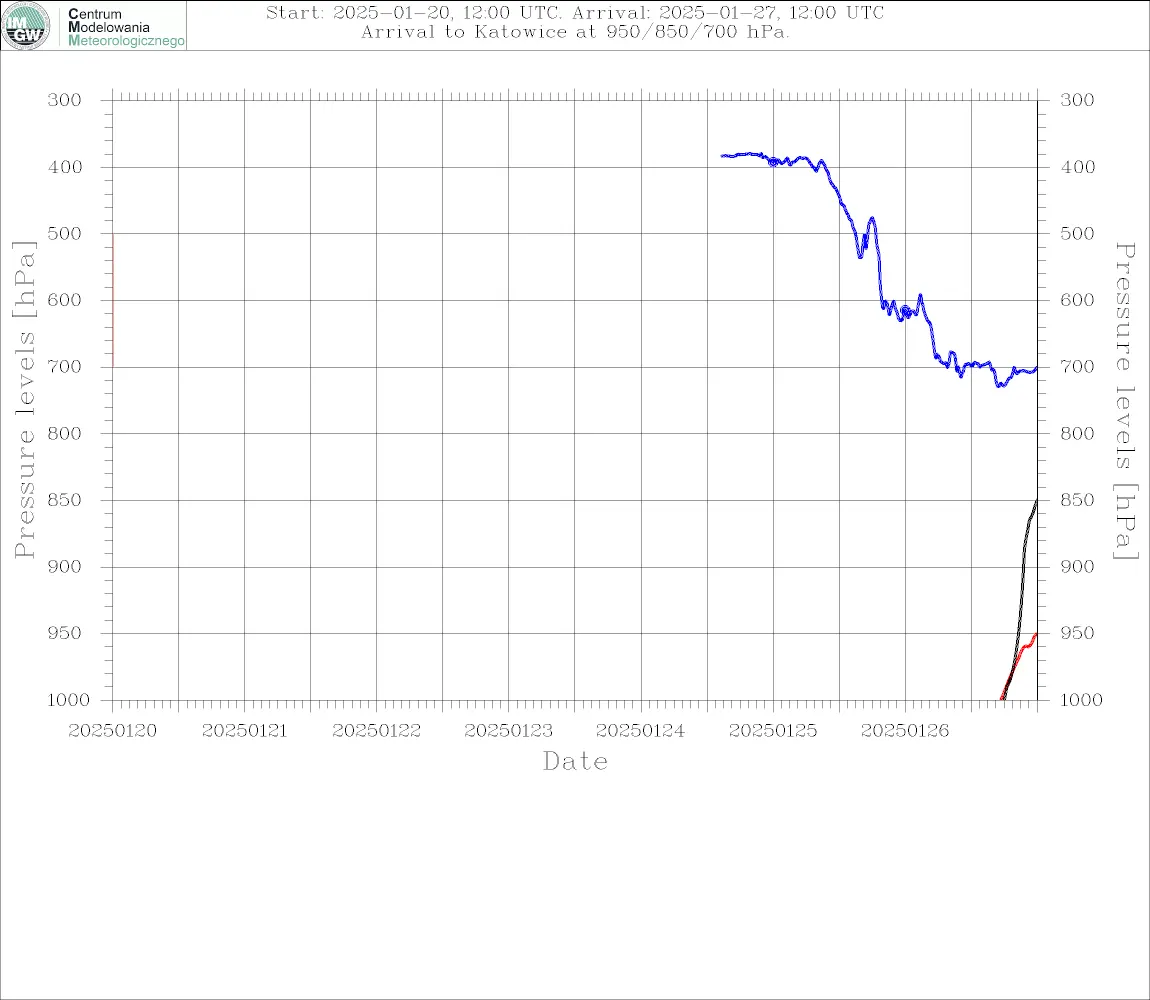Click the left axis 950 label
The width and height of the screenshot is (1150, 1000).
(65, 632)
